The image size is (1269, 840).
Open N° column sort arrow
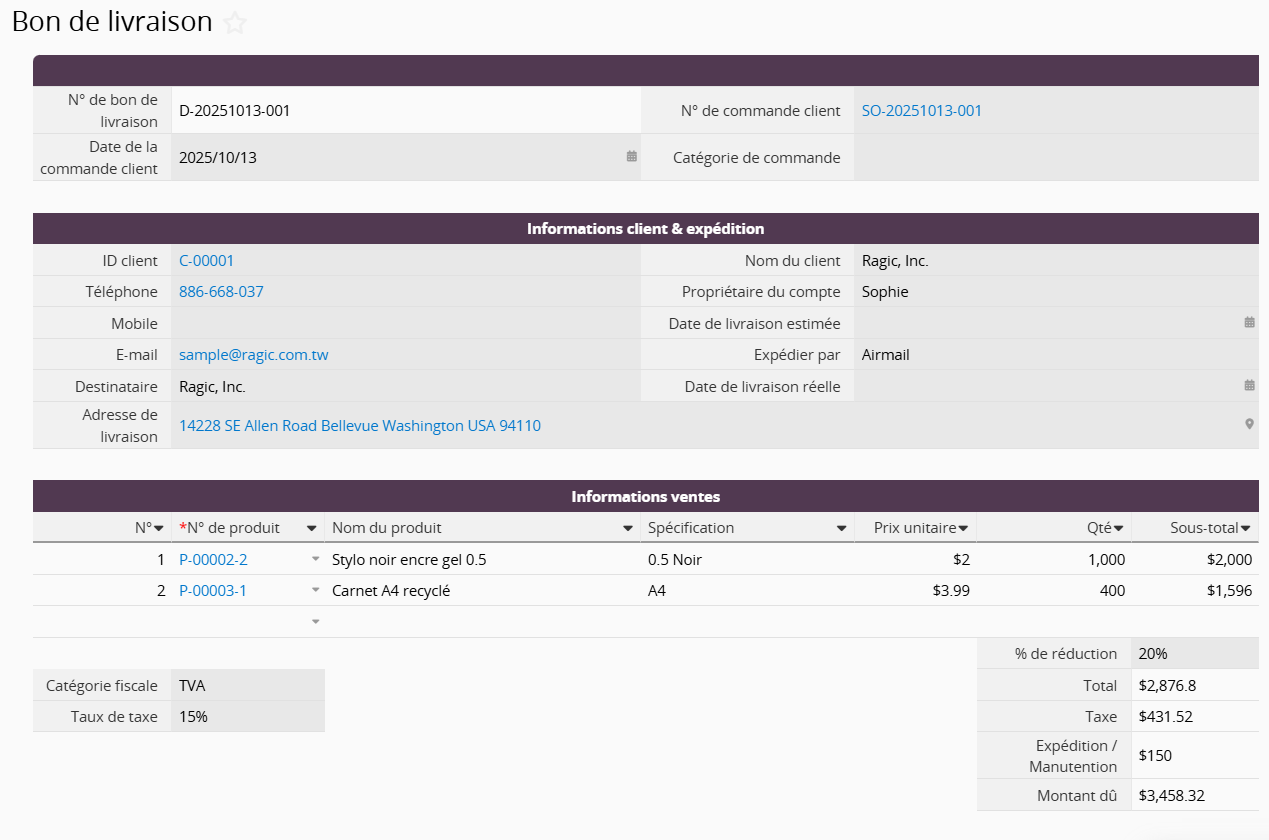158,528
